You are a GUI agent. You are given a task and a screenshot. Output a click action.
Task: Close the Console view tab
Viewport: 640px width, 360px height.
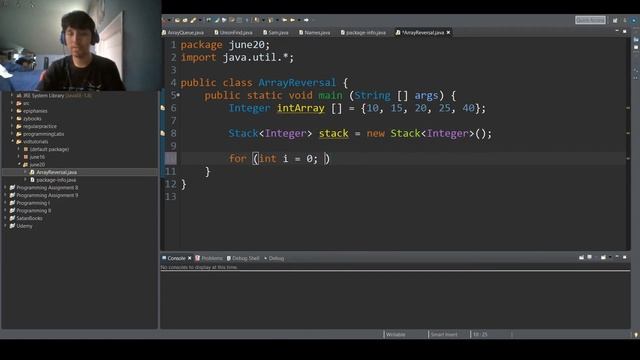point(189,258)
